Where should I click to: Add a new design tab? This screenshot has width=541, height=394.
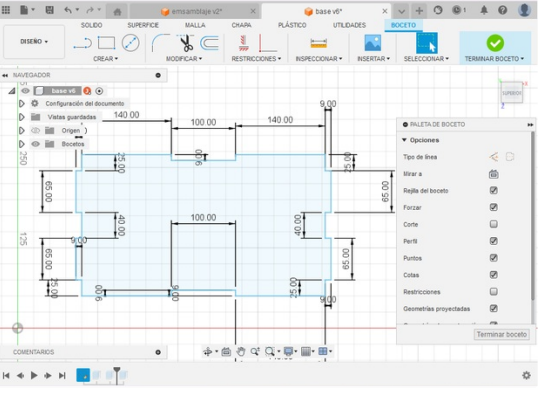(x=419, y=11)
